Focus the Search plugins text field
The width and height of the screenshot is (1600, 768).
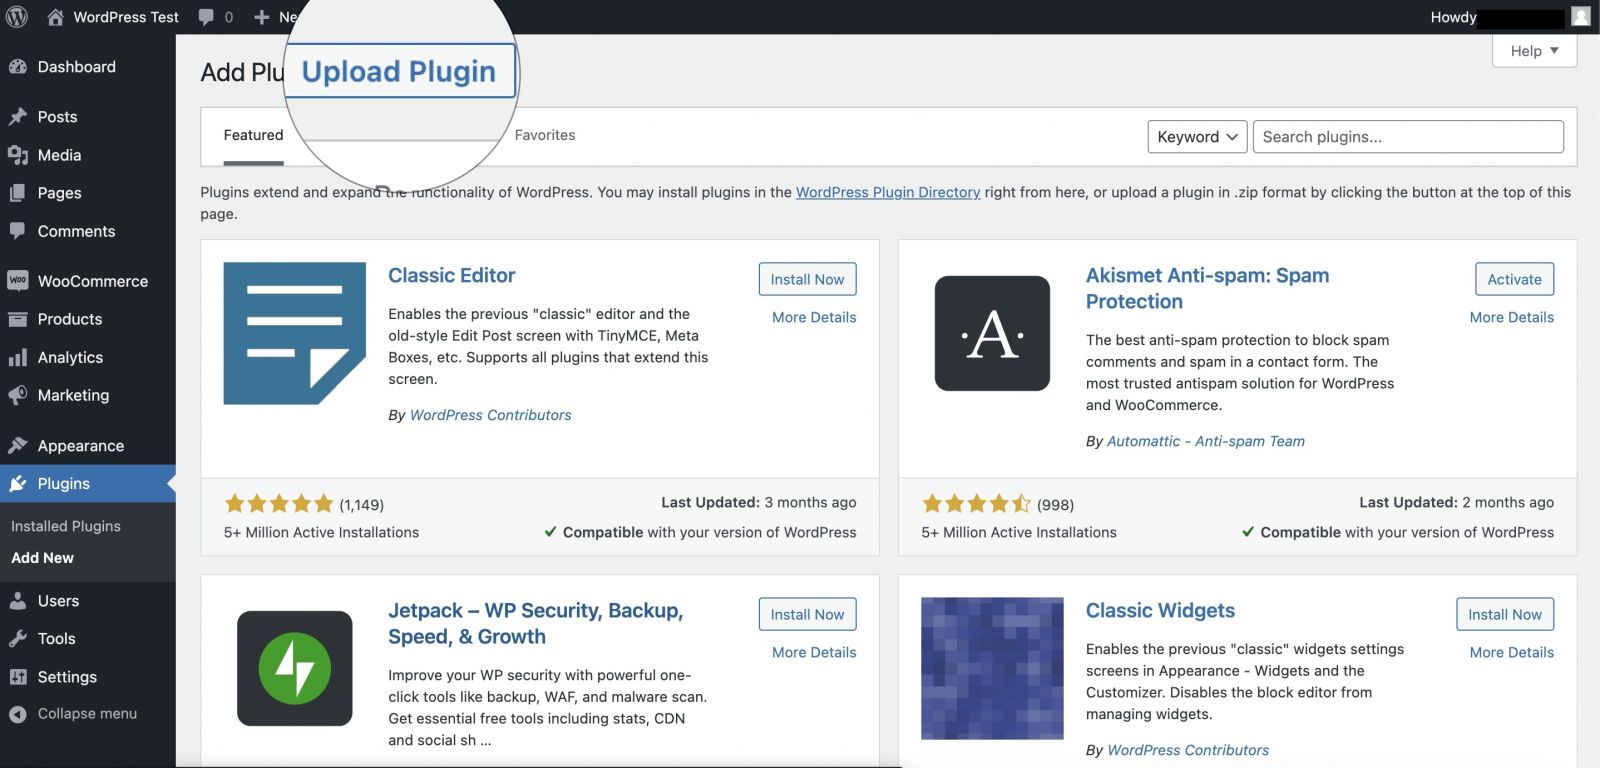1408,137
